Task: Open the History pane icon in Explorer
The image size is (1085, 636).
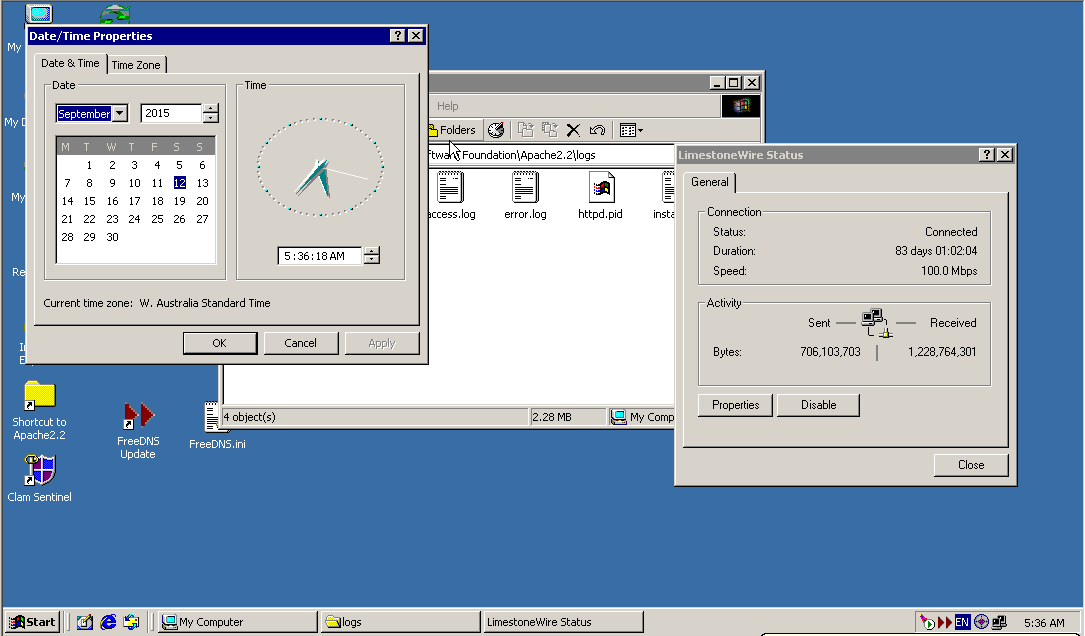Action: (x=496, y=130)
